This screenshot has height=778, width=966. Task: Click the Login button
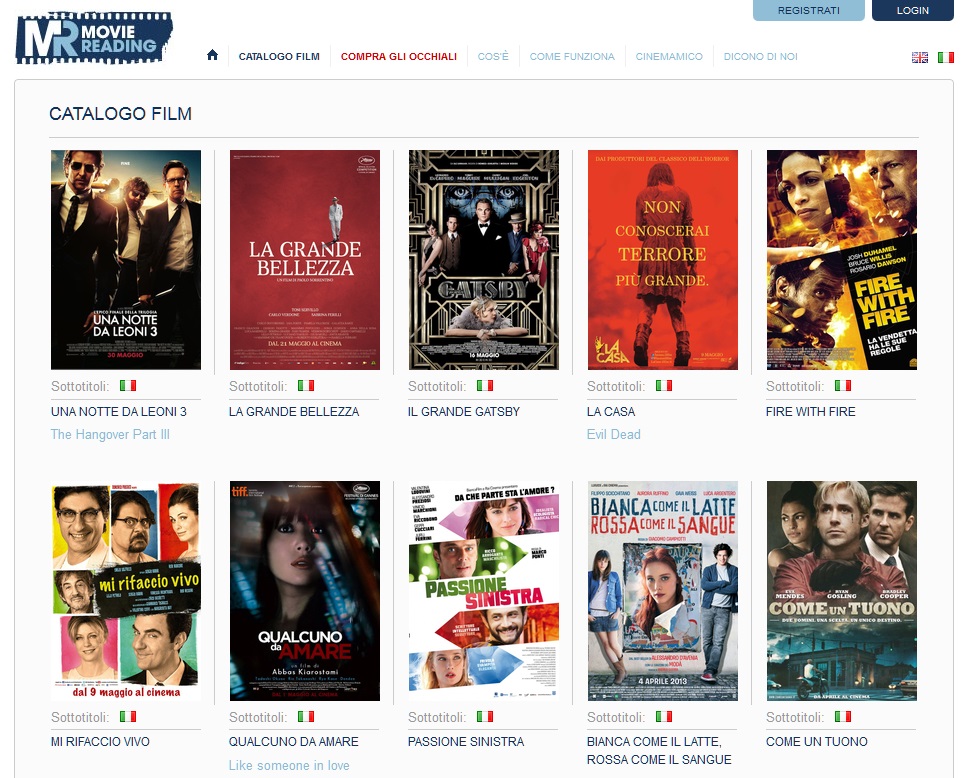coord(912,10)
